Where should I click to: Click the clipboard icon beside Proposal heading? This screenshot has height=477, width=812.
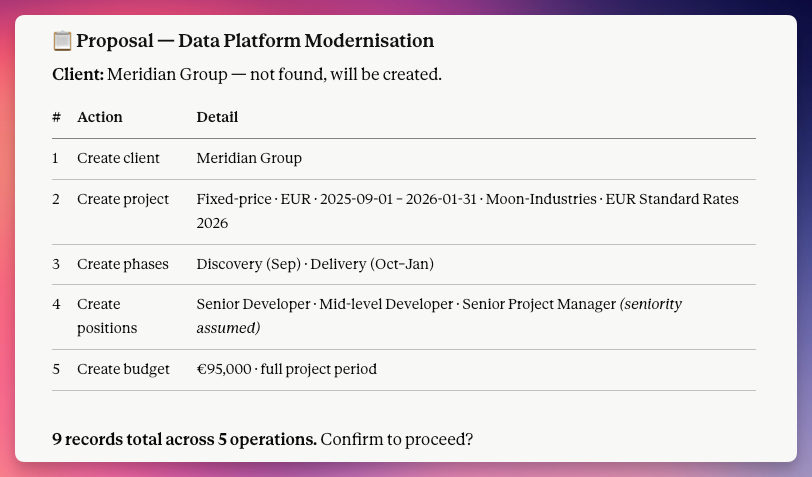(x=62, y=41)
